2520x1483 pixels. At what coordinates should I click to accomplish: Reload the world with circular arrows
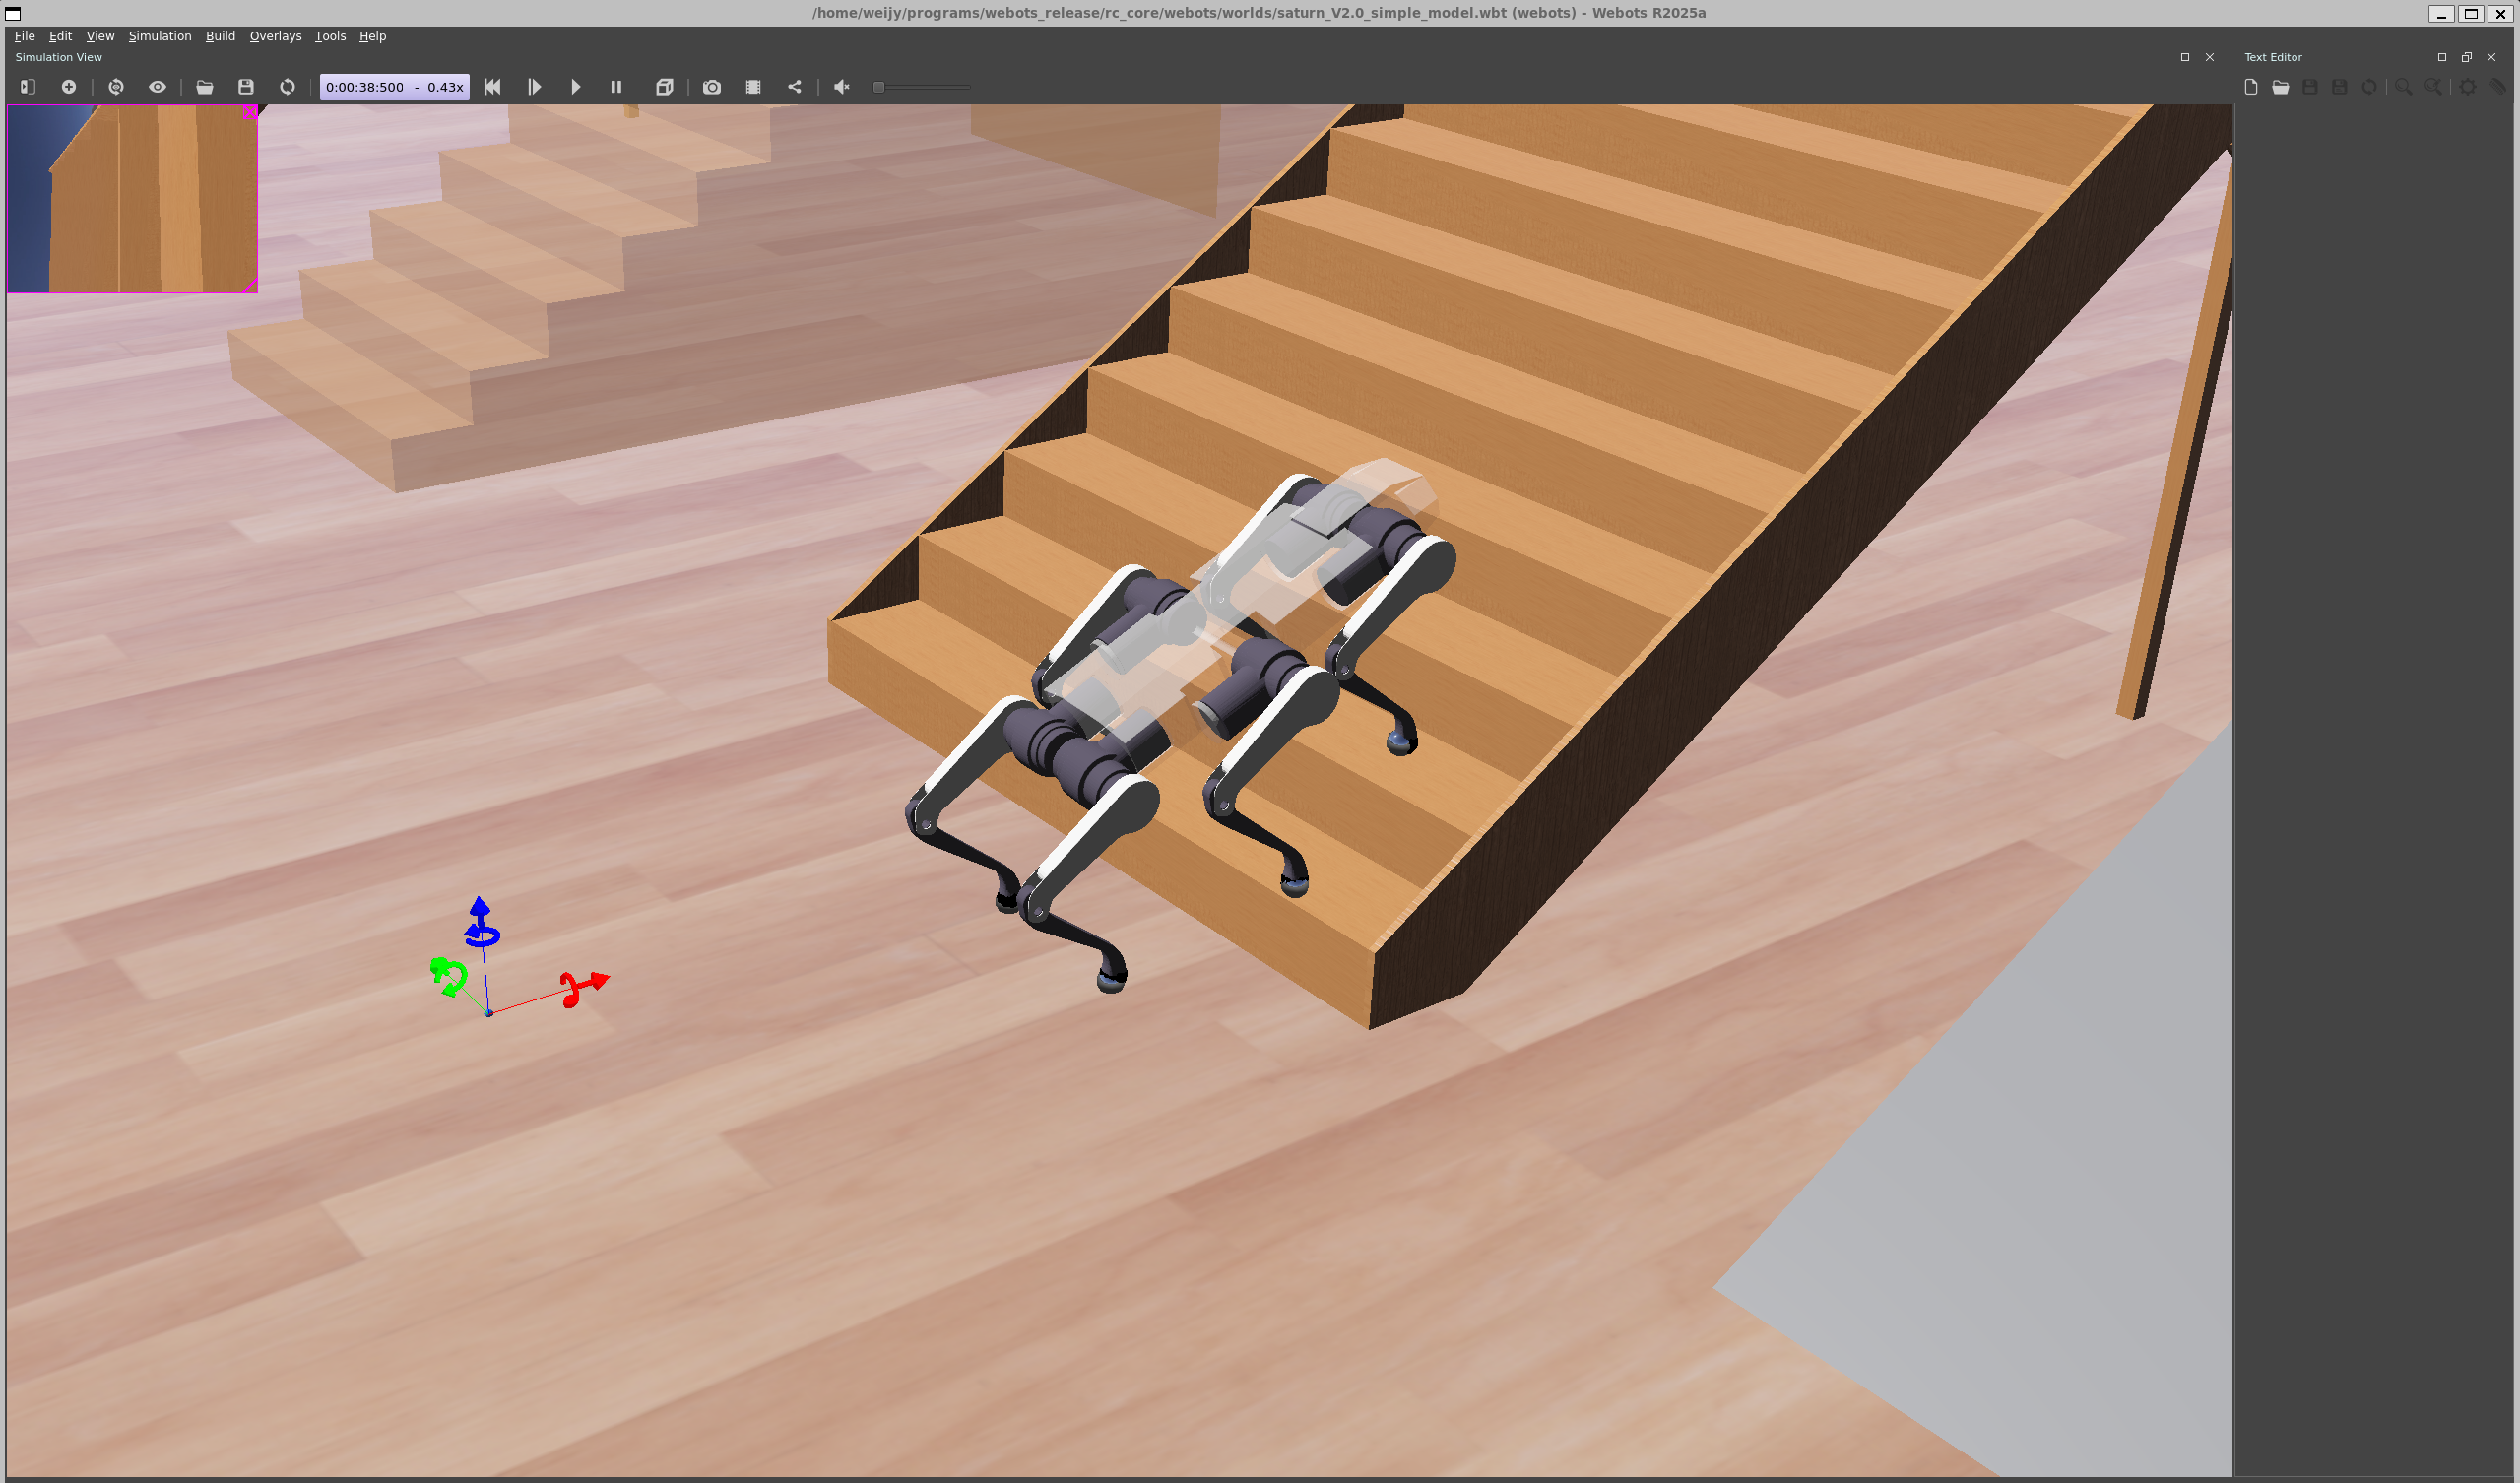[287, 87]
